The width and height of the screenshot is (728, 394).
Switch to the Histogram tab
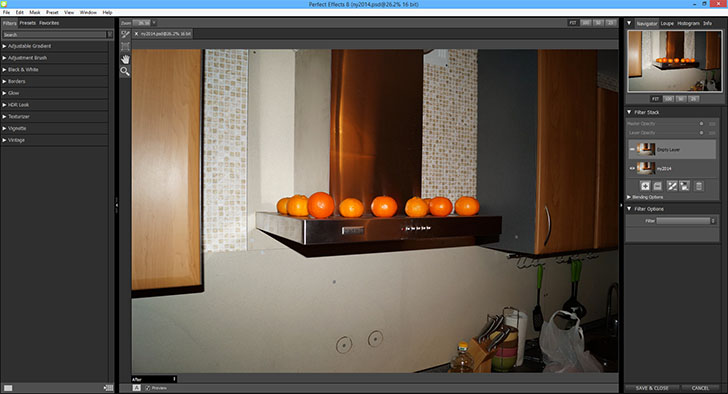688,23
